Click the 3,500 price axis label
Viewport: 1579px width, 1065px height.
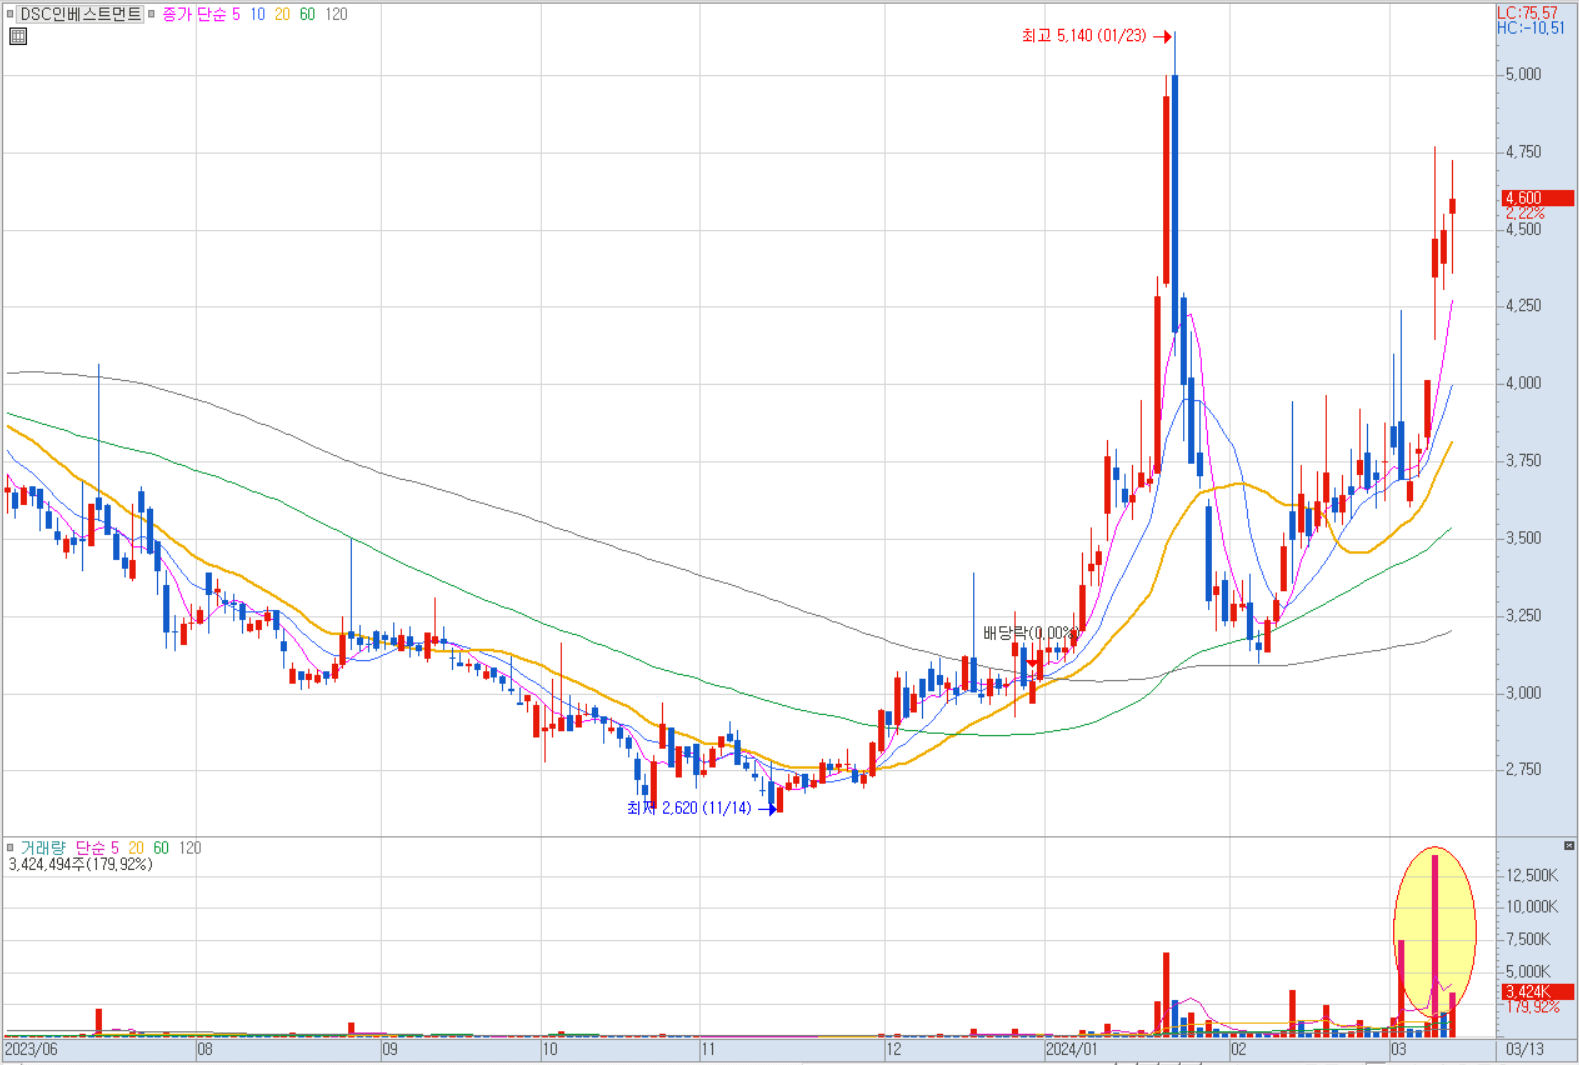[1523, 538]
